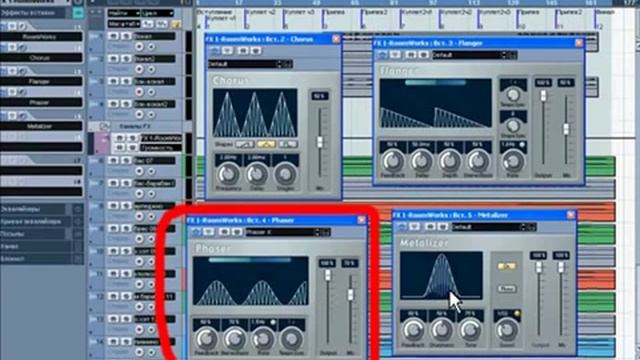640x360 pixels.
Task: Click the Phaser Mix slider handle
Action: tap(350, 295)
